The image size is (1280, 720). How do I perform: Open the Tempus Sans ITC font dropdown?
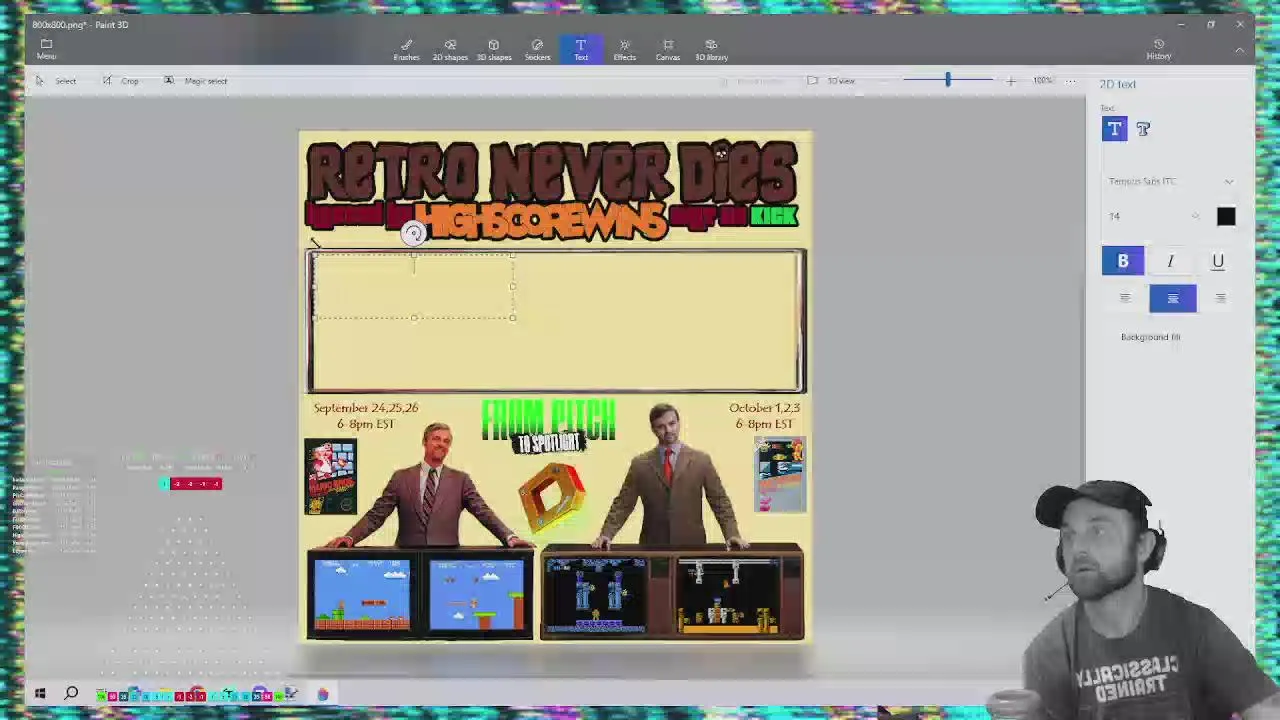1171,181
